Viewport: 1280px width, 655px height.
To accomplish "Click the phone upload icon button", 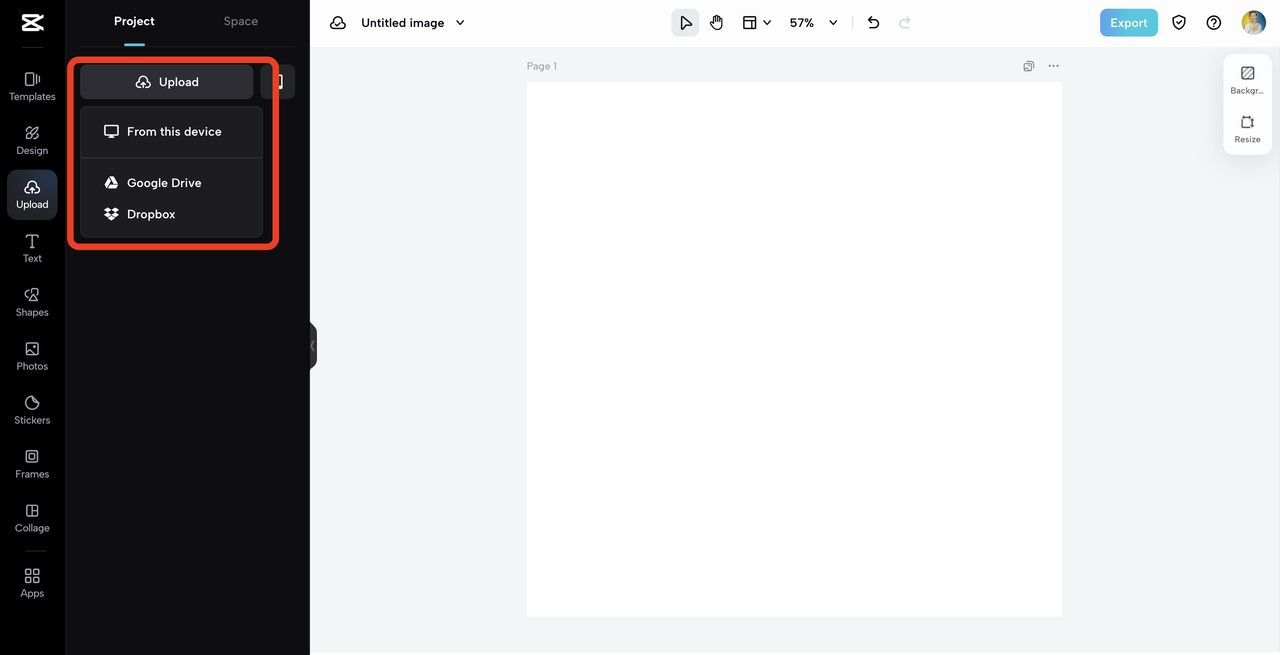I will click(278, 82).
